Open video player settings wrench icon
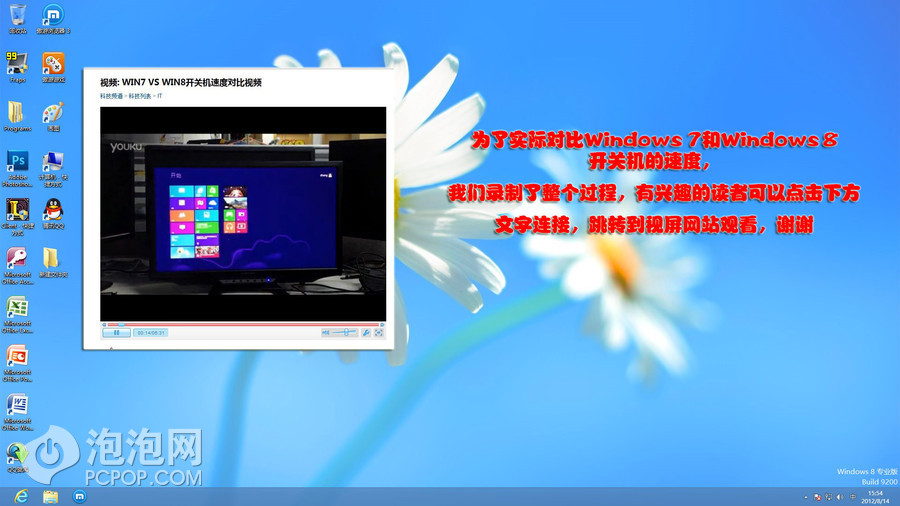The width and height of the screenshot is (900, 506). [x=366, y=332]
